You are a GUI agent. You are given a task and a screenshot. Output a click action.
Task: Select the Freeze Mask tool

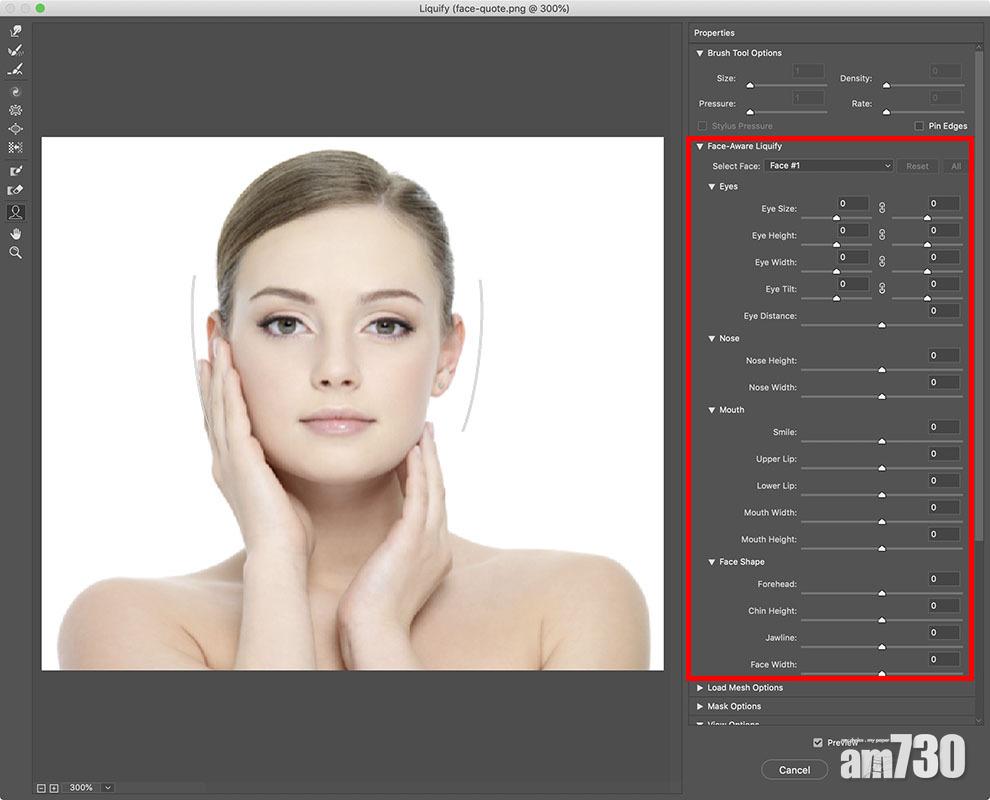tap(15, 171)
